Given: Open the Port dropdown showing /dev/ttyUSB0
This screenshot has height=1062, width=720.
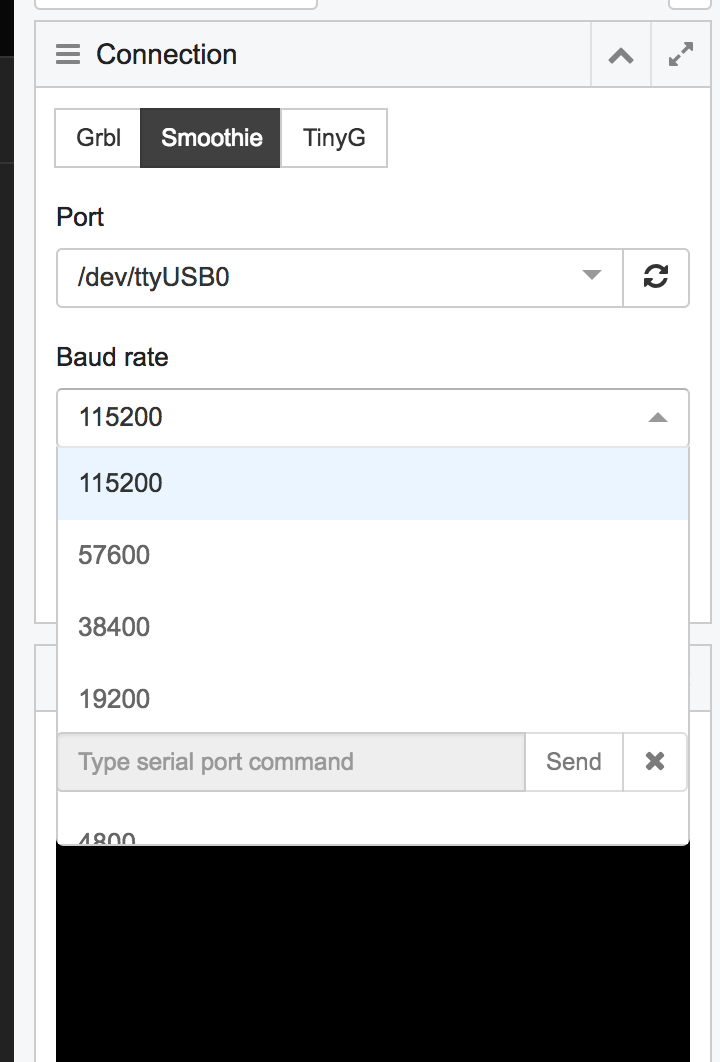Looking at the screenshot, I should [x=340, y=277].
